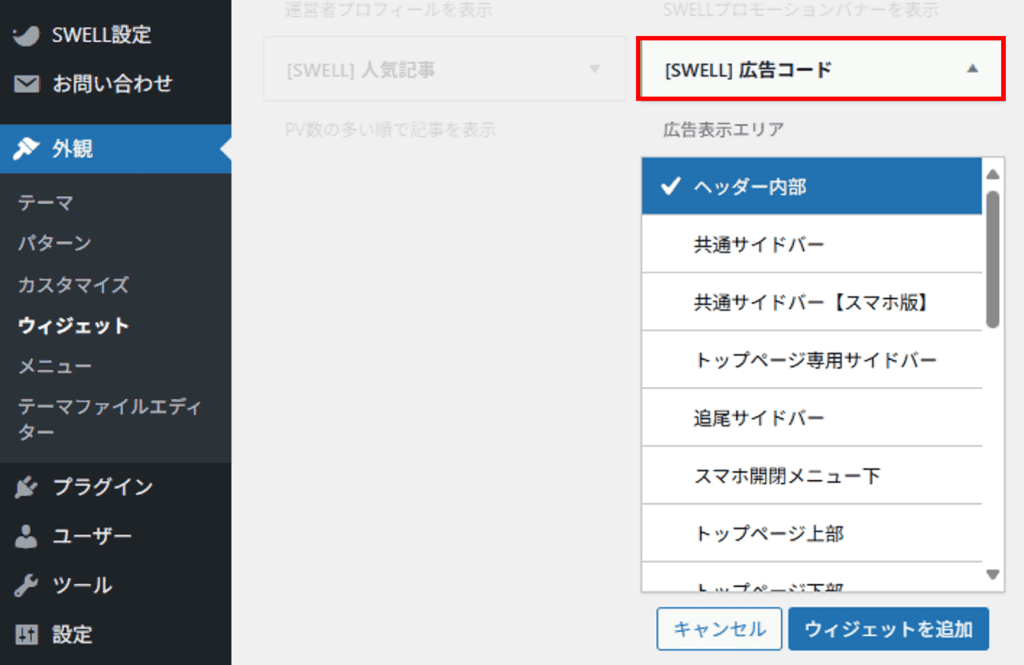Open the カスタマイズ submenu item
This screenshot has height=665, width=1024.
coord(73,285)
